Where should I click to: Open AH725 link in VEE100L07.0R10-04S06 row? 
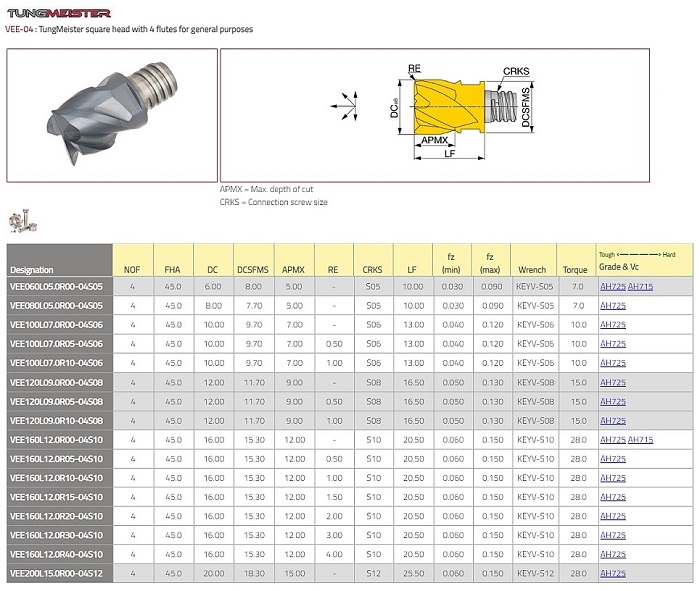(x=612, y=363)
